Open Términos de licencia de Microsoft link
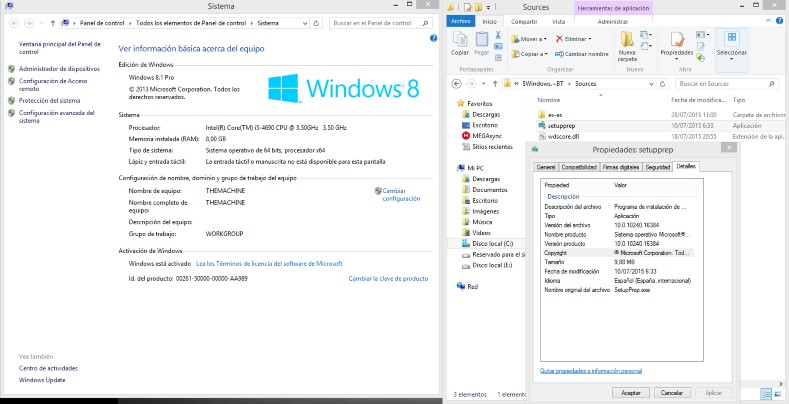 click(x=269, y=264)
